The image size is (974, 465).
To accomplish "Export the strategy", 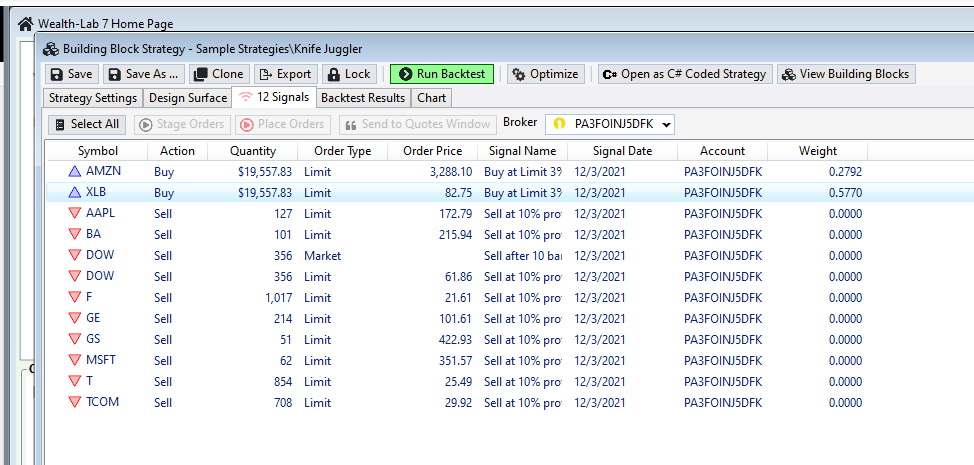I will (x=286, y=74).
